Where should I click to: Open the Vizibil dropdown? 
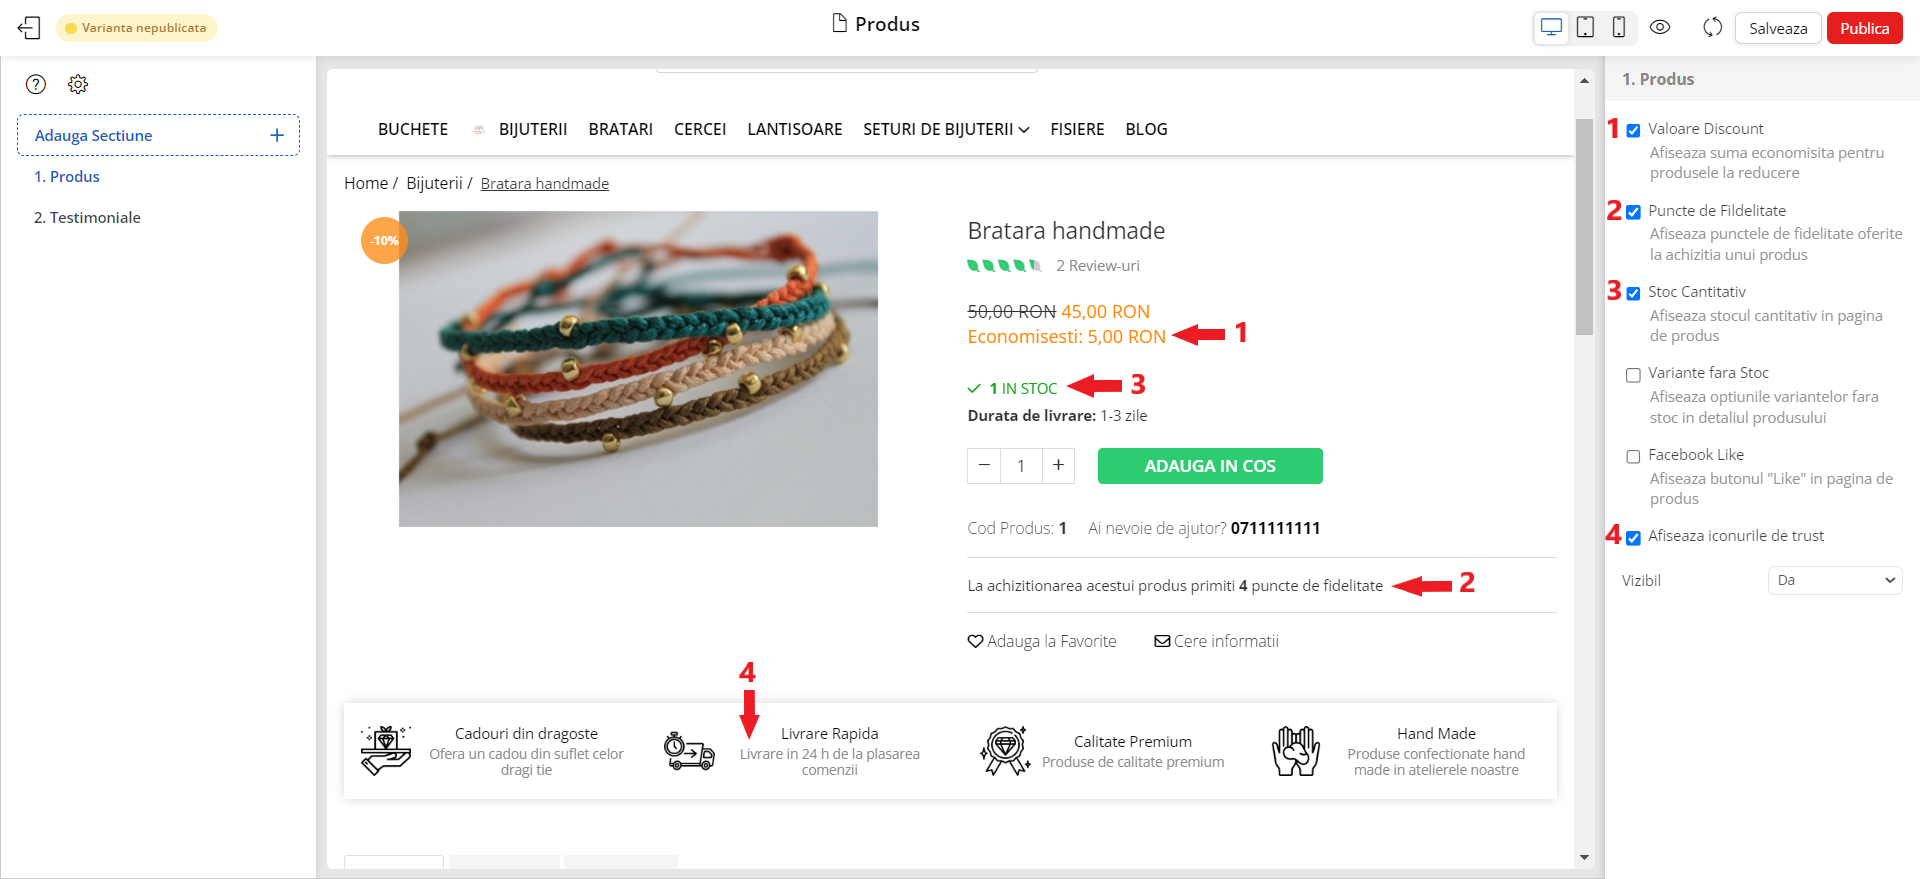(x=1834, y=580)
